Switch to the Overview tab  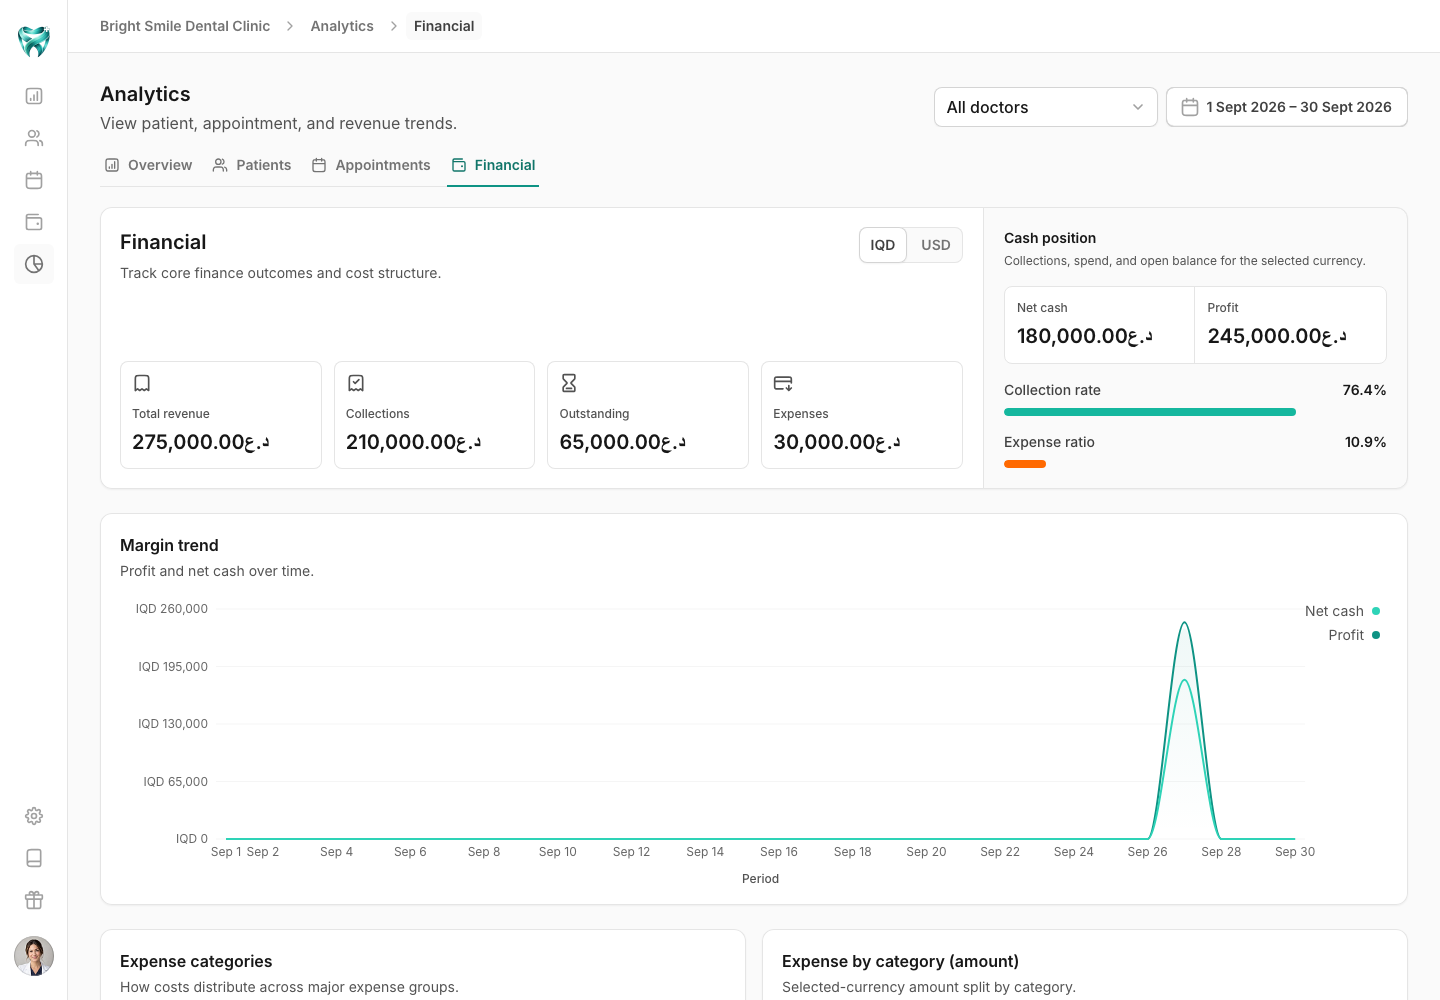[x=148, y=165]
